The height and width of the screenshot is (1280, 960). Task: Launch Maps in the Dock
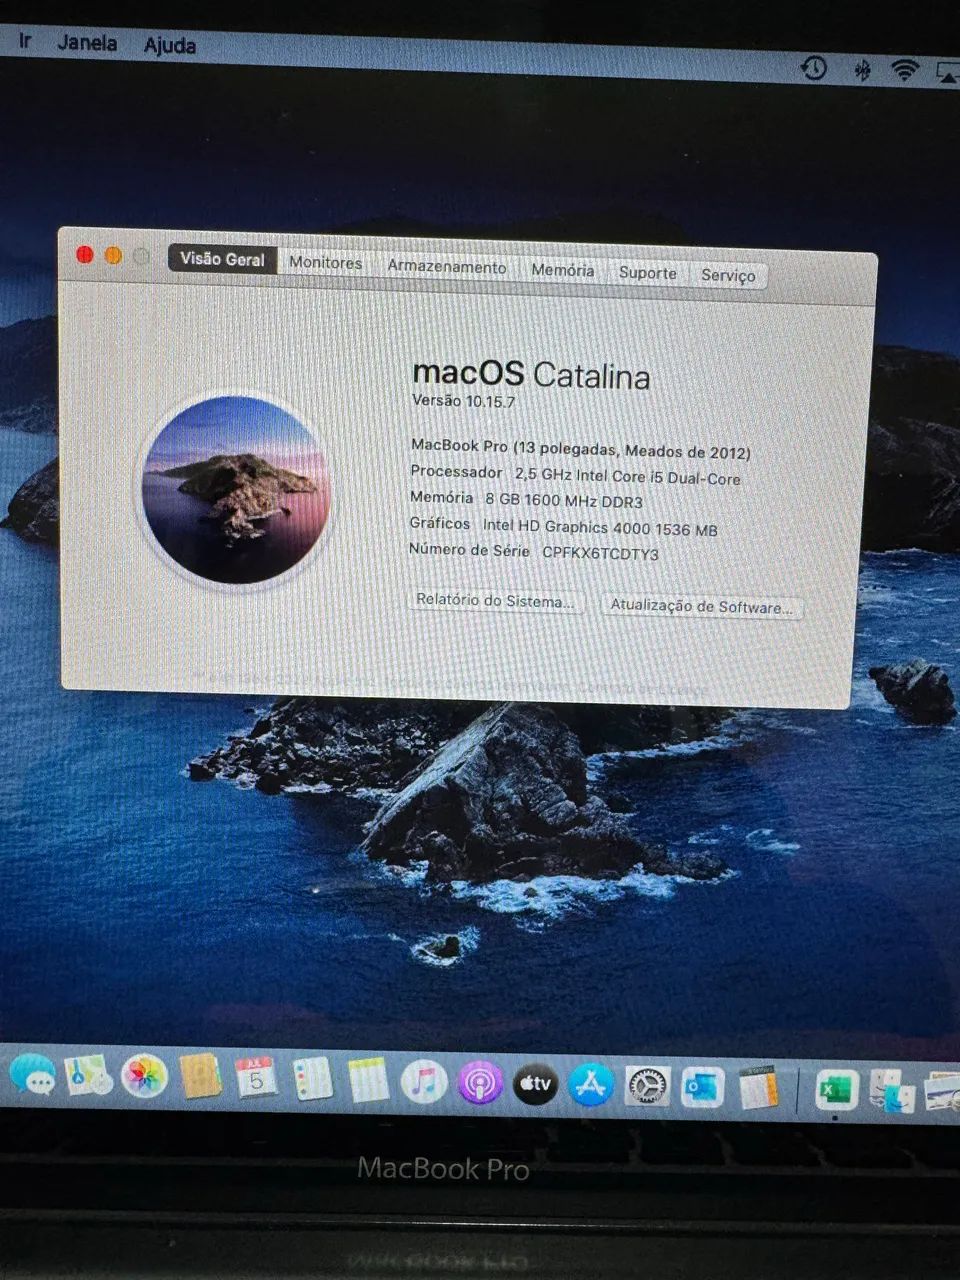click(89, 1076)
